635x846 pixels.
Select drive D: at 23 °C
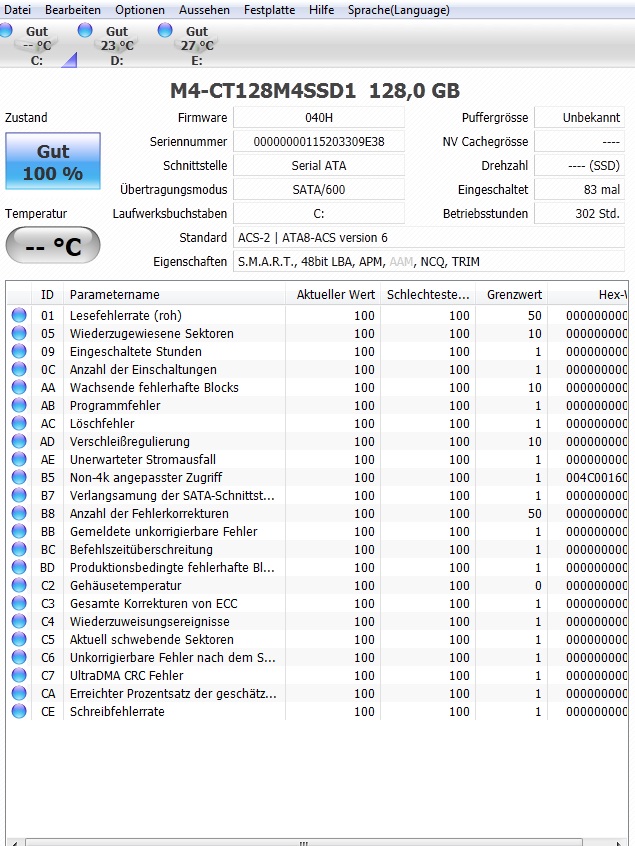[x=112, y=45]
